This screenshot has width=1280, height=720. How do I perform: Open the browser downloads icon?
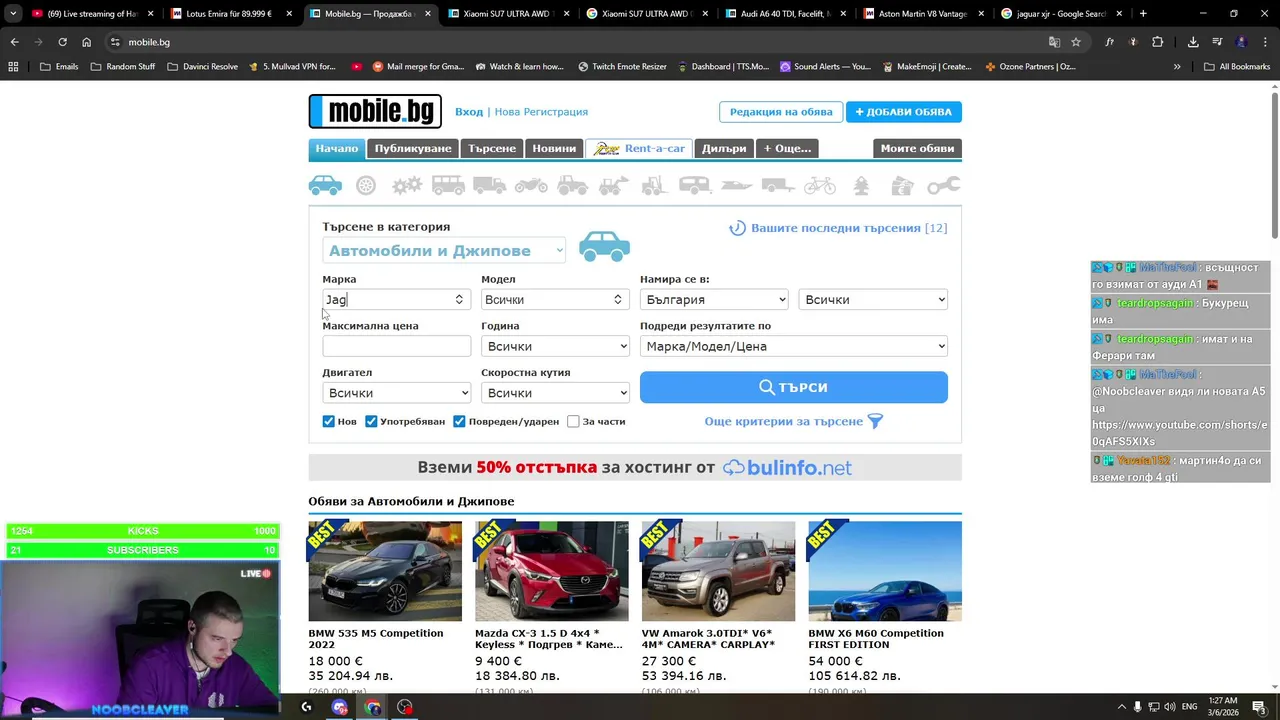point(1193,42)
